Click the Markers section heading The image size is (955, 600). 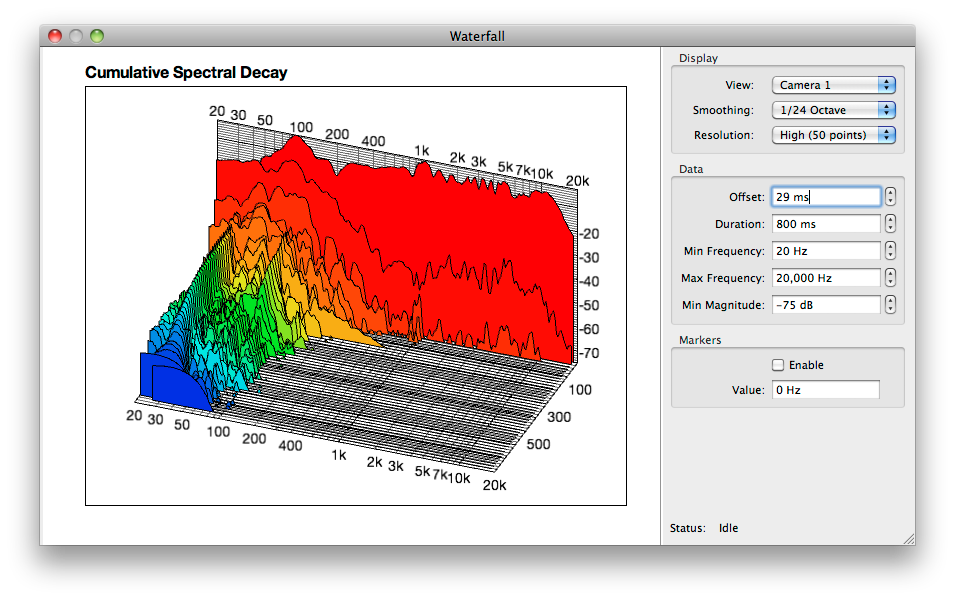pos(700,340)
